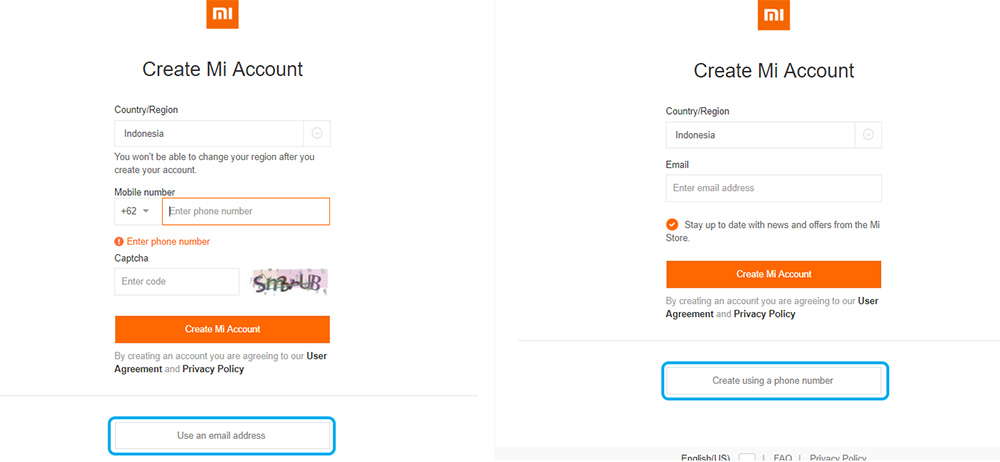Click the captcha image to refresh the code
The image size is (1000, 462).
290,282
